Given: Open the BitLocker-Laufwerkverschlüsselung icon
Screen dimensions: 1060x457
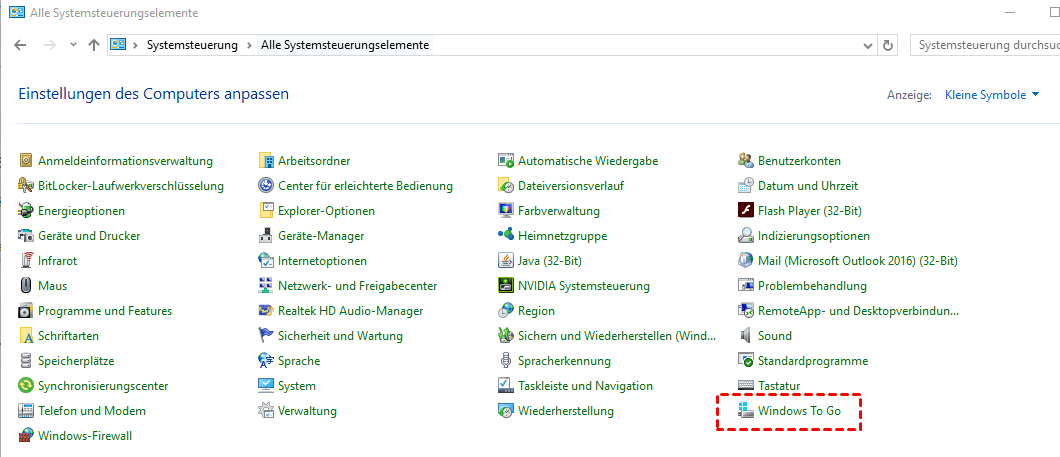Looking at the screenshot, I should pyautogui.click(x=27, y=186).
